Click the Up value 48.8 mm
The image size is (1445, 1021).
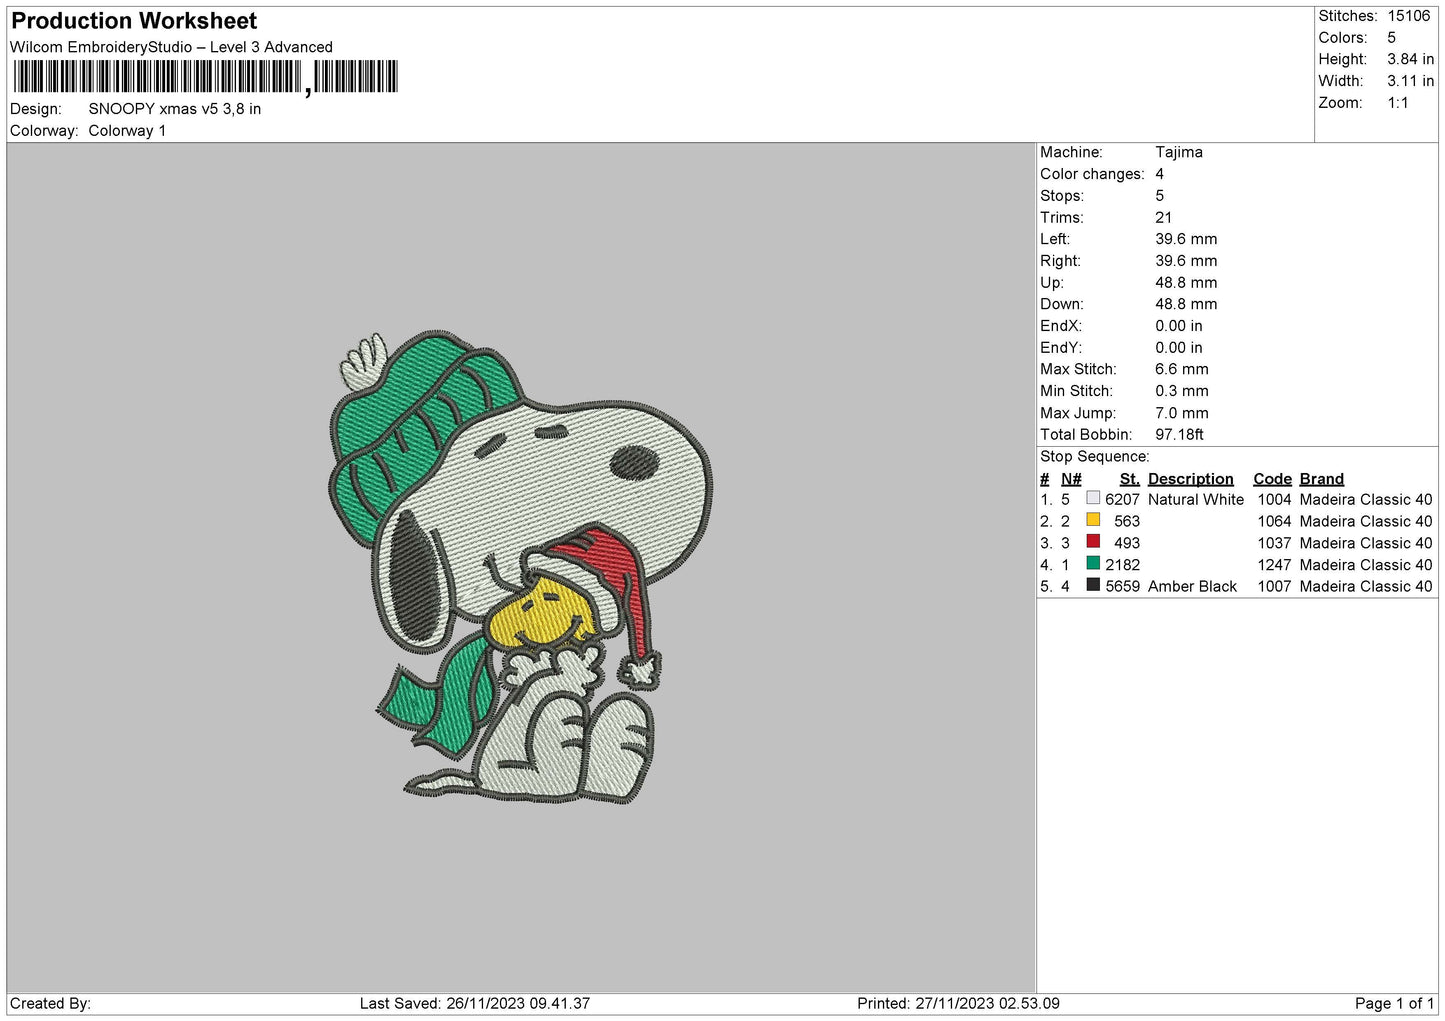point(1186,283)
